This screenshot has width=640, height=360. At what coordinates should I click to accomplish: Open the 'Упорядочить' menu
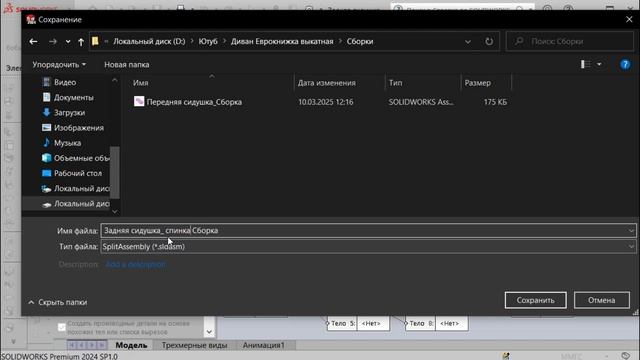click(59, 64)
